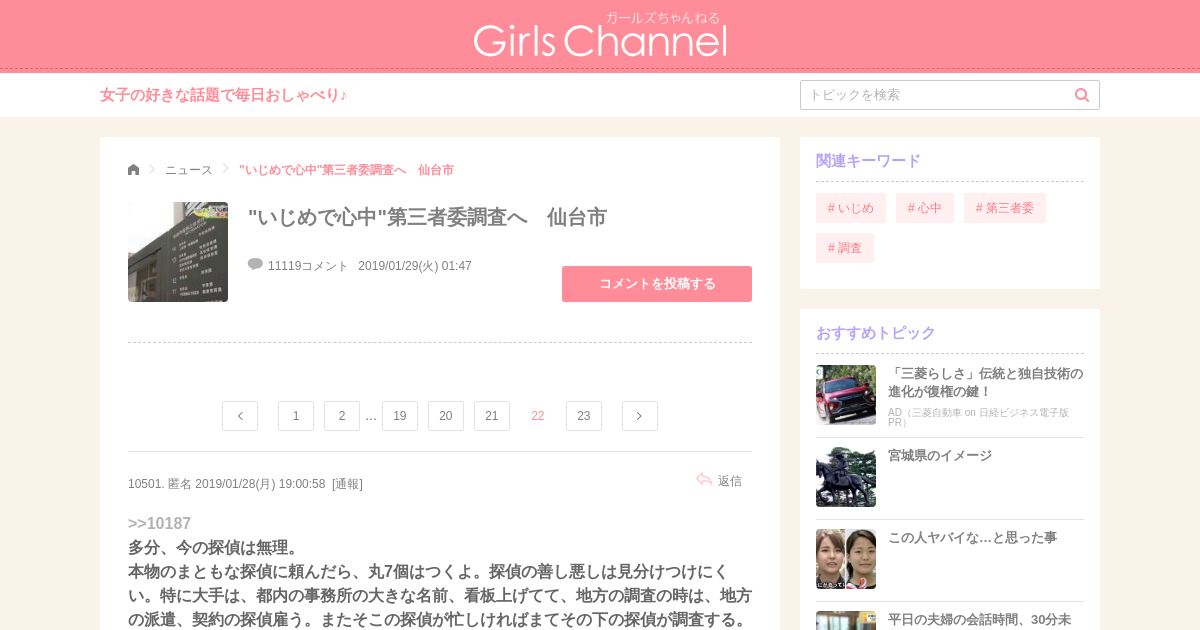Click the 11119コメント count text

308,266
